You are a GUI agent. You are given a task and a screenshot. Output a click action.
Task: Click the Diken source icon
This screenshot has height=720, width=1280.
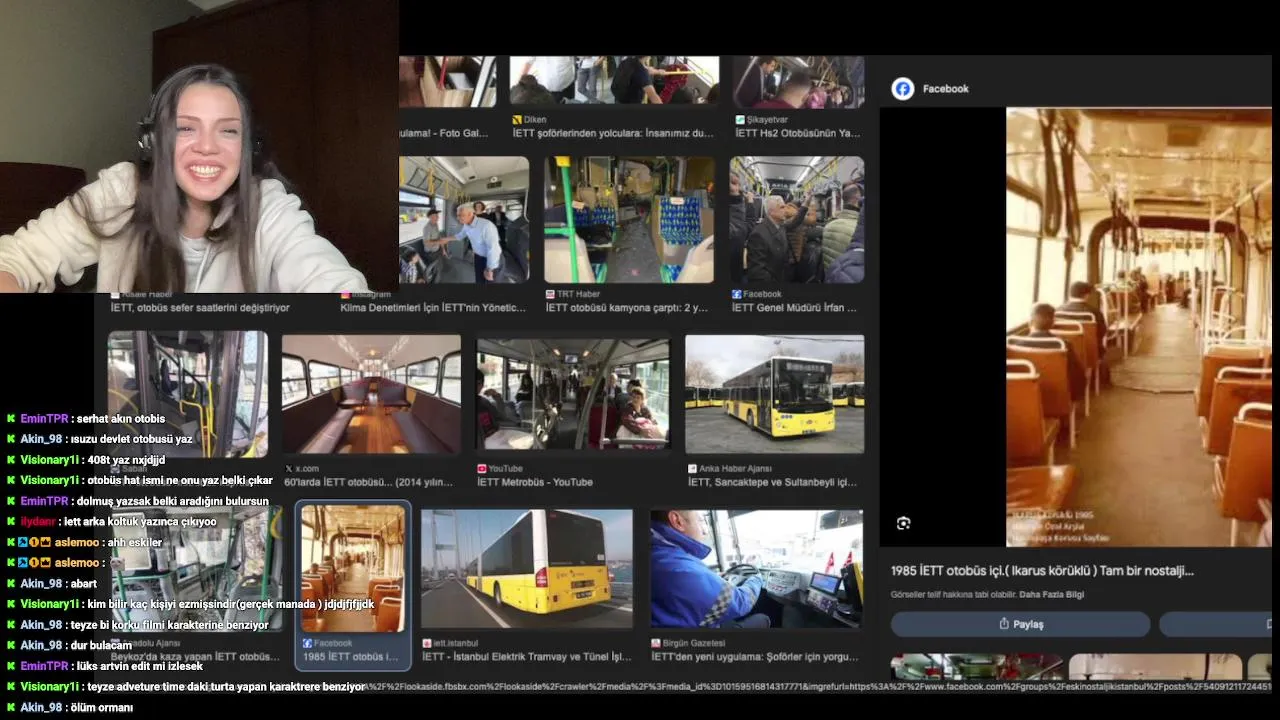(517, 119)
